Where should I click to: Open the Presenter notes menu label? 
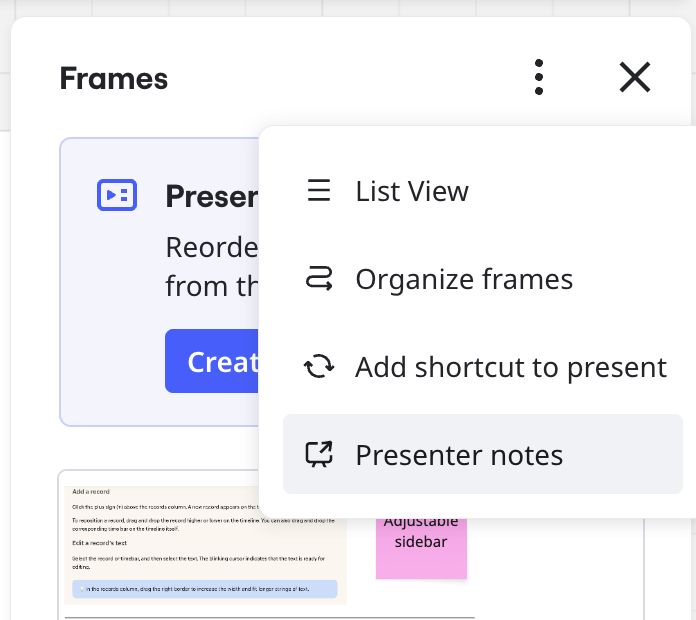click(459, 455)
